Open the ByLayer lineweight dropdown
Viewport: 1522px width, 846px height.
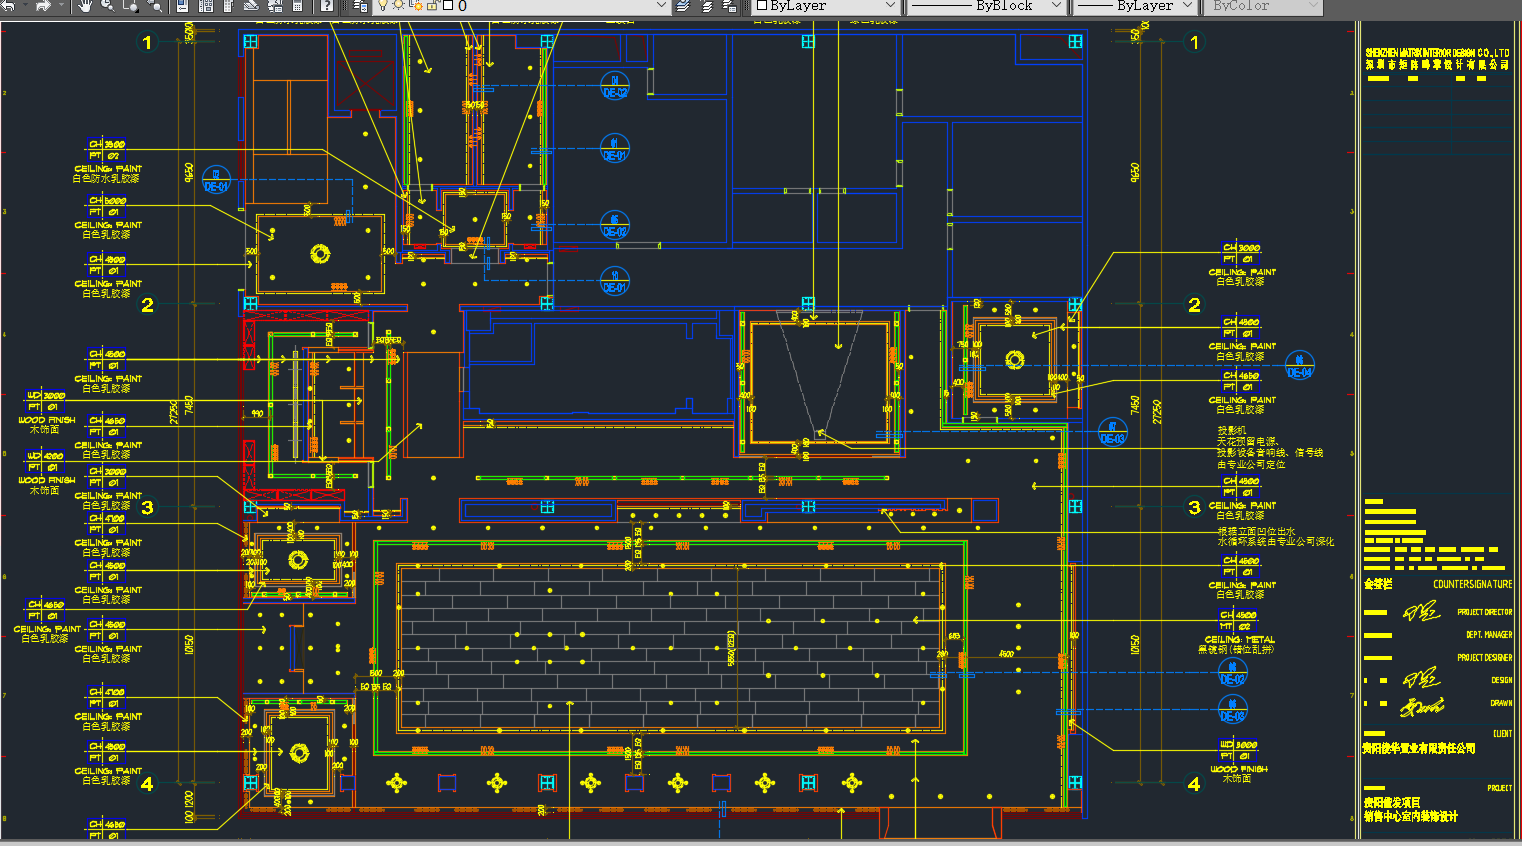(1187, 5)
